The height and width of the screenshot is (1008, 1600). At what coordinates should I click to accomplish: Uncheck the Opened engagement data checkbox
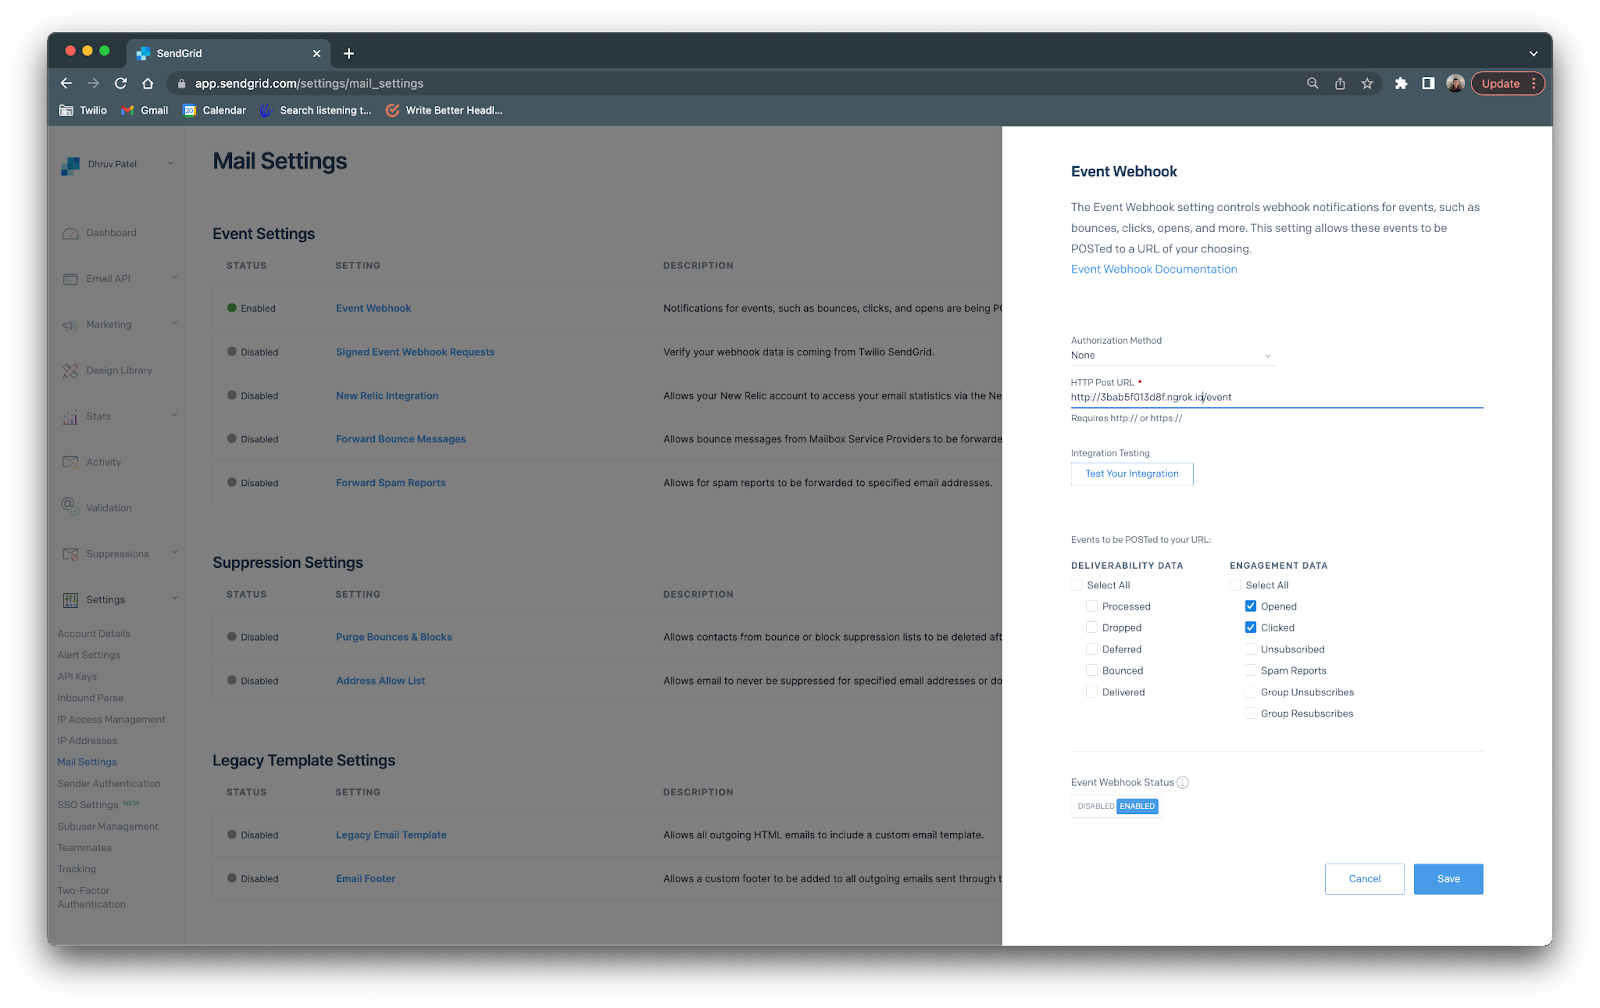click(1250, 605)
